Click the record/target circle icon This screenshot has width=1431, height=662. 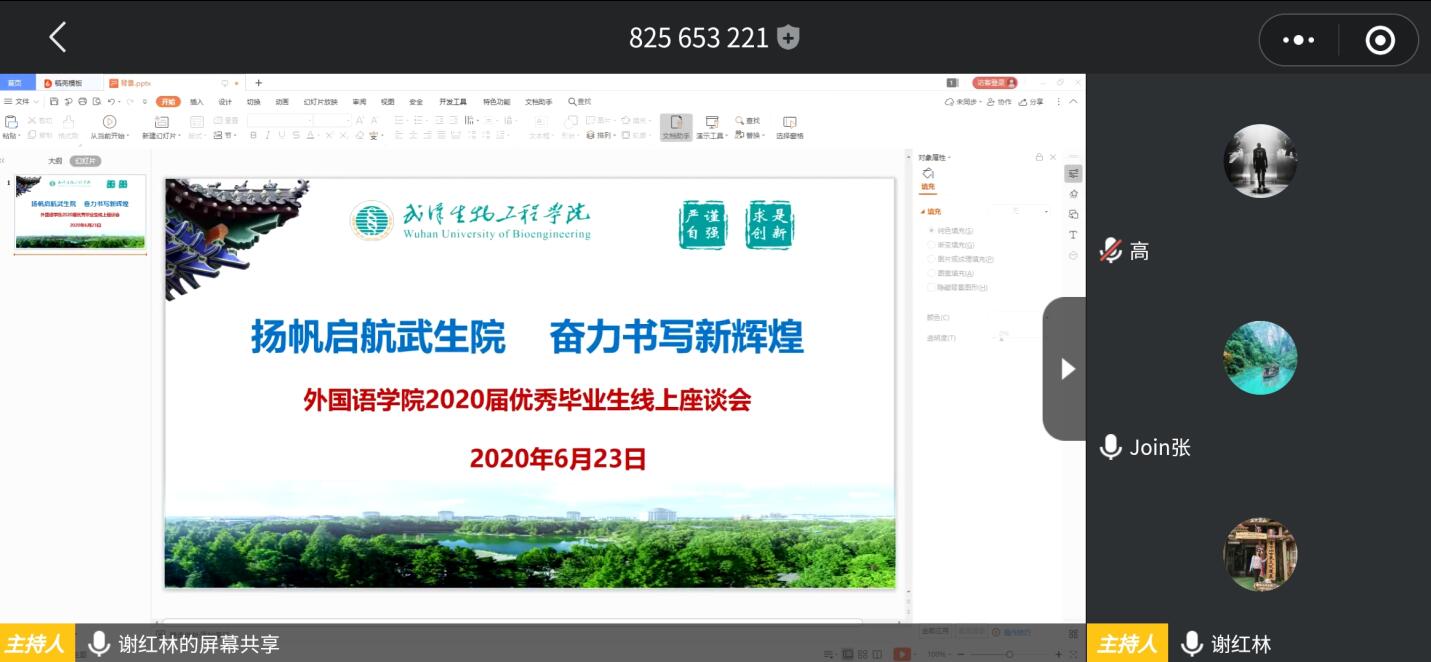pyautogui.click(x=1380, y=40)
